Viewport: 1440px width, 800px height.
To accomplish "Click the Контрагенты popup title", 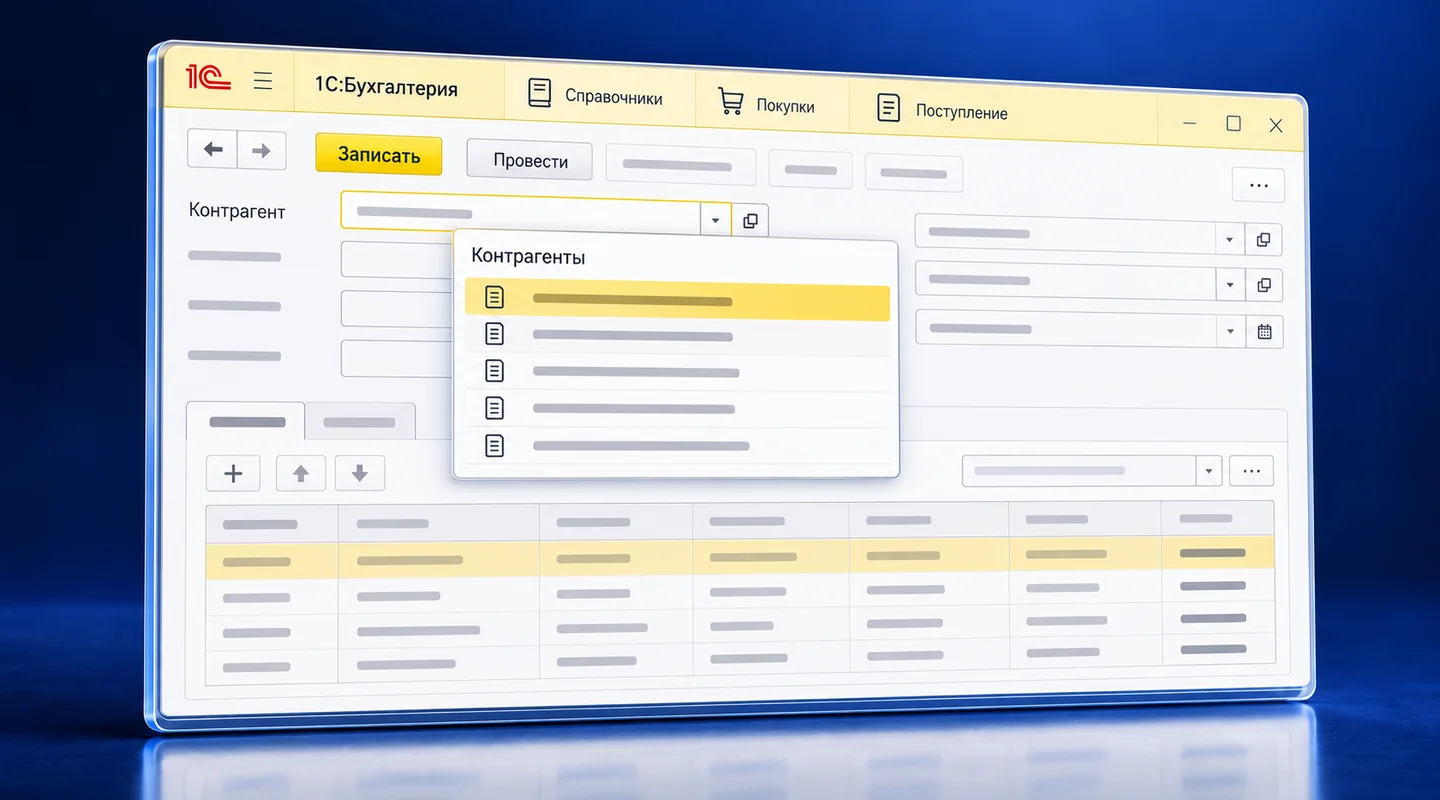I will click(x=528, y=257).
